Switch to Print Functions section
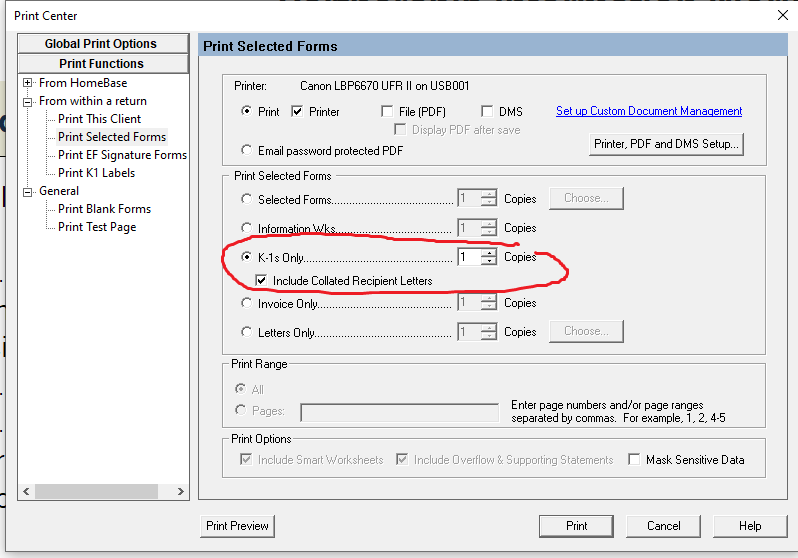This screenshot has width=798, height=558. point(101,64)
